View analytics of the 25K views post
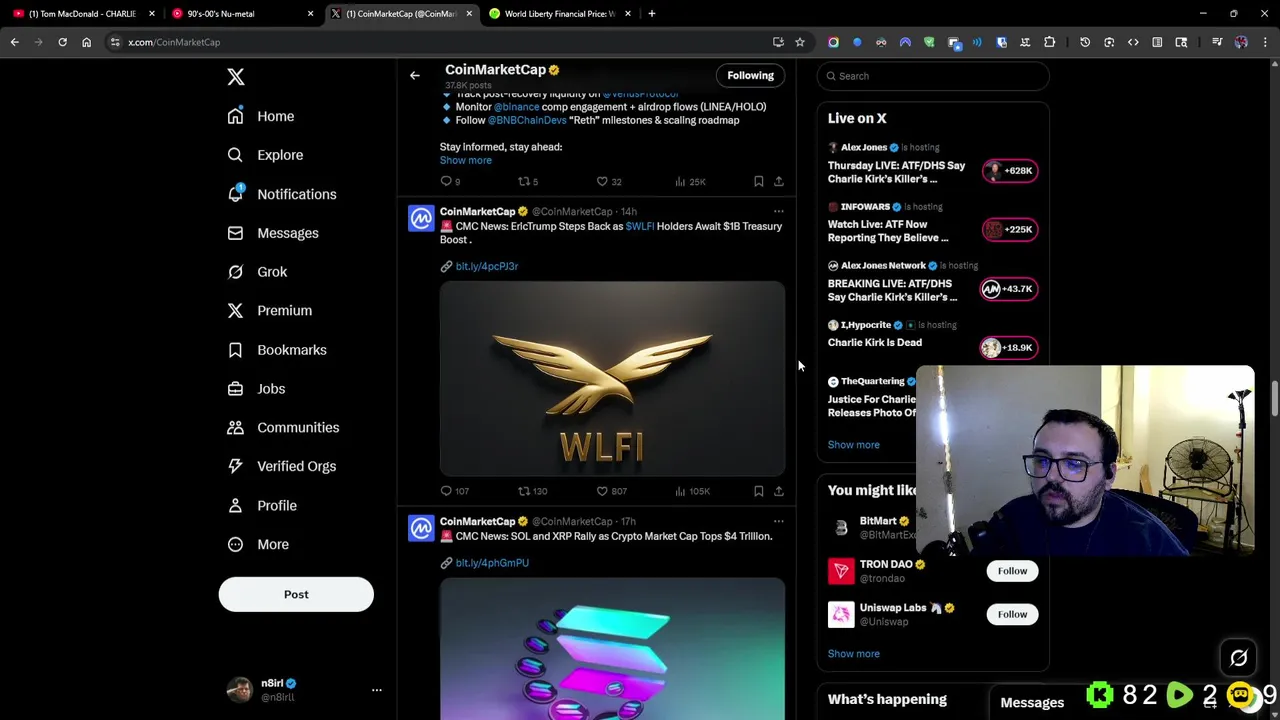Screen dimensions: 1280x720 [x=690, y=181]
